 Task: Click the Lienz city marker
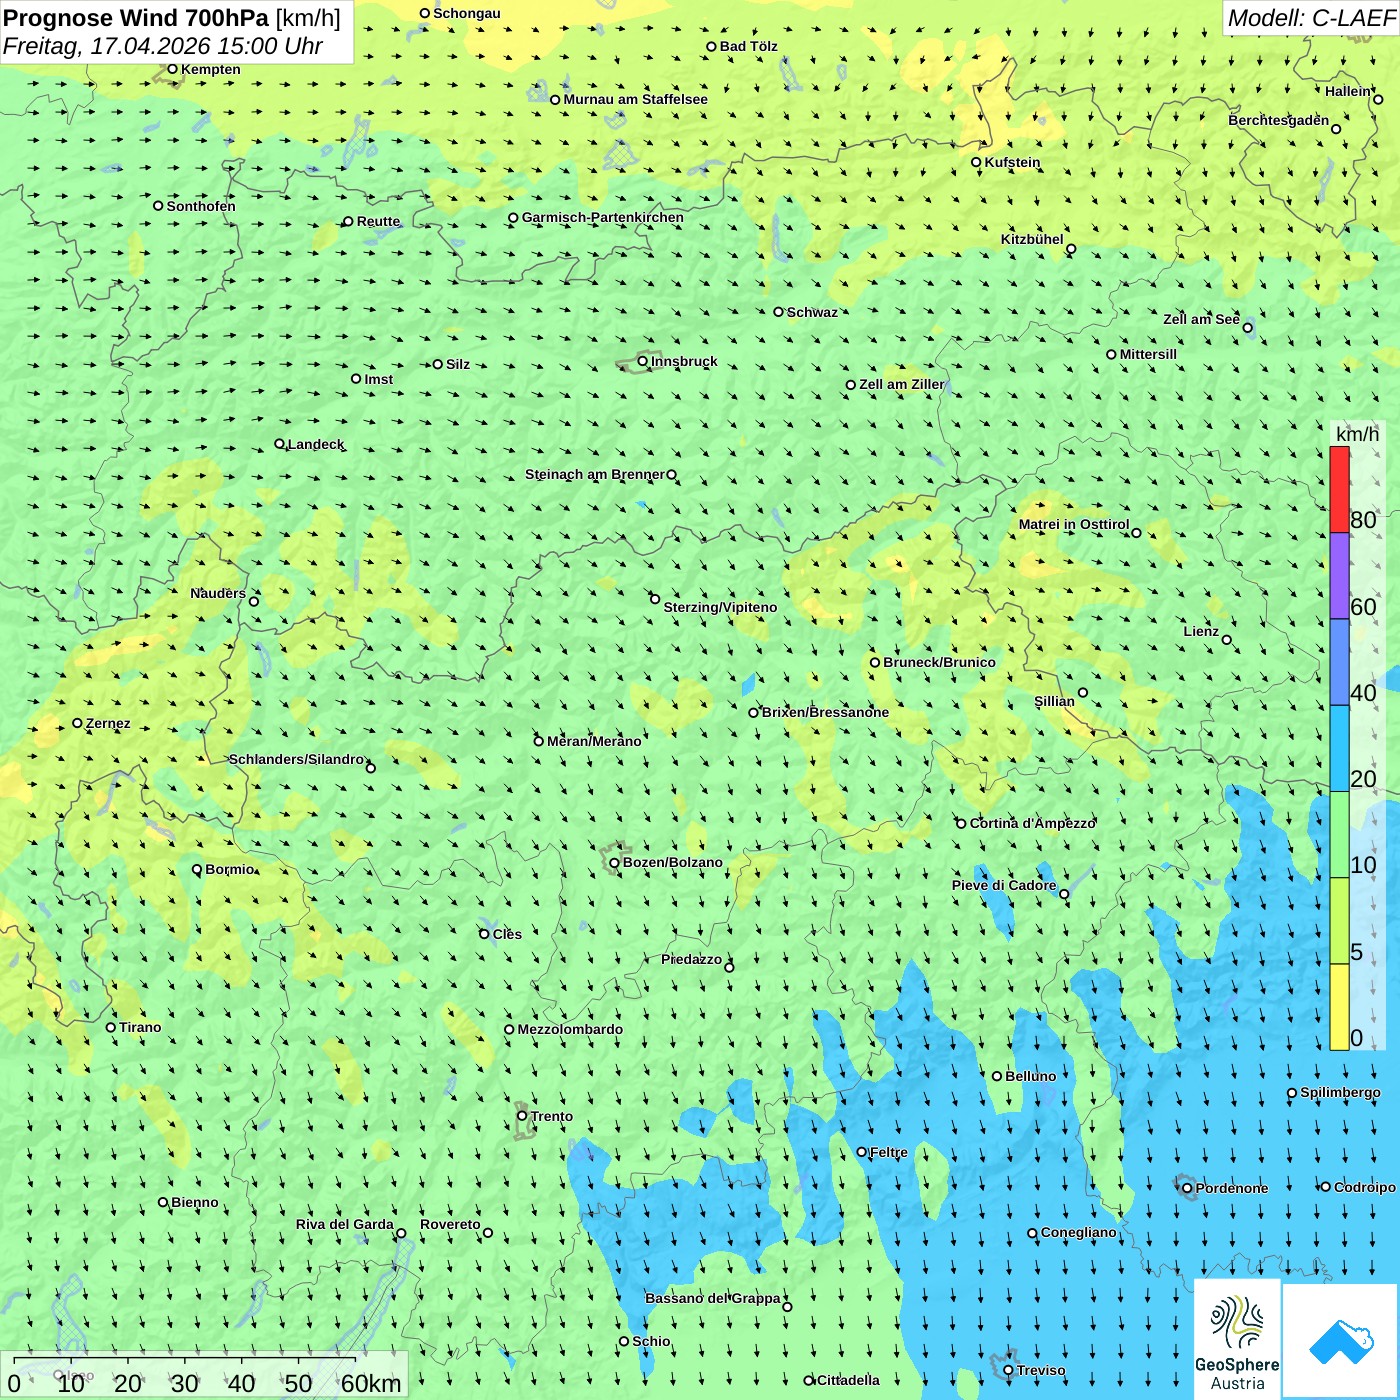coord(1227,640)
